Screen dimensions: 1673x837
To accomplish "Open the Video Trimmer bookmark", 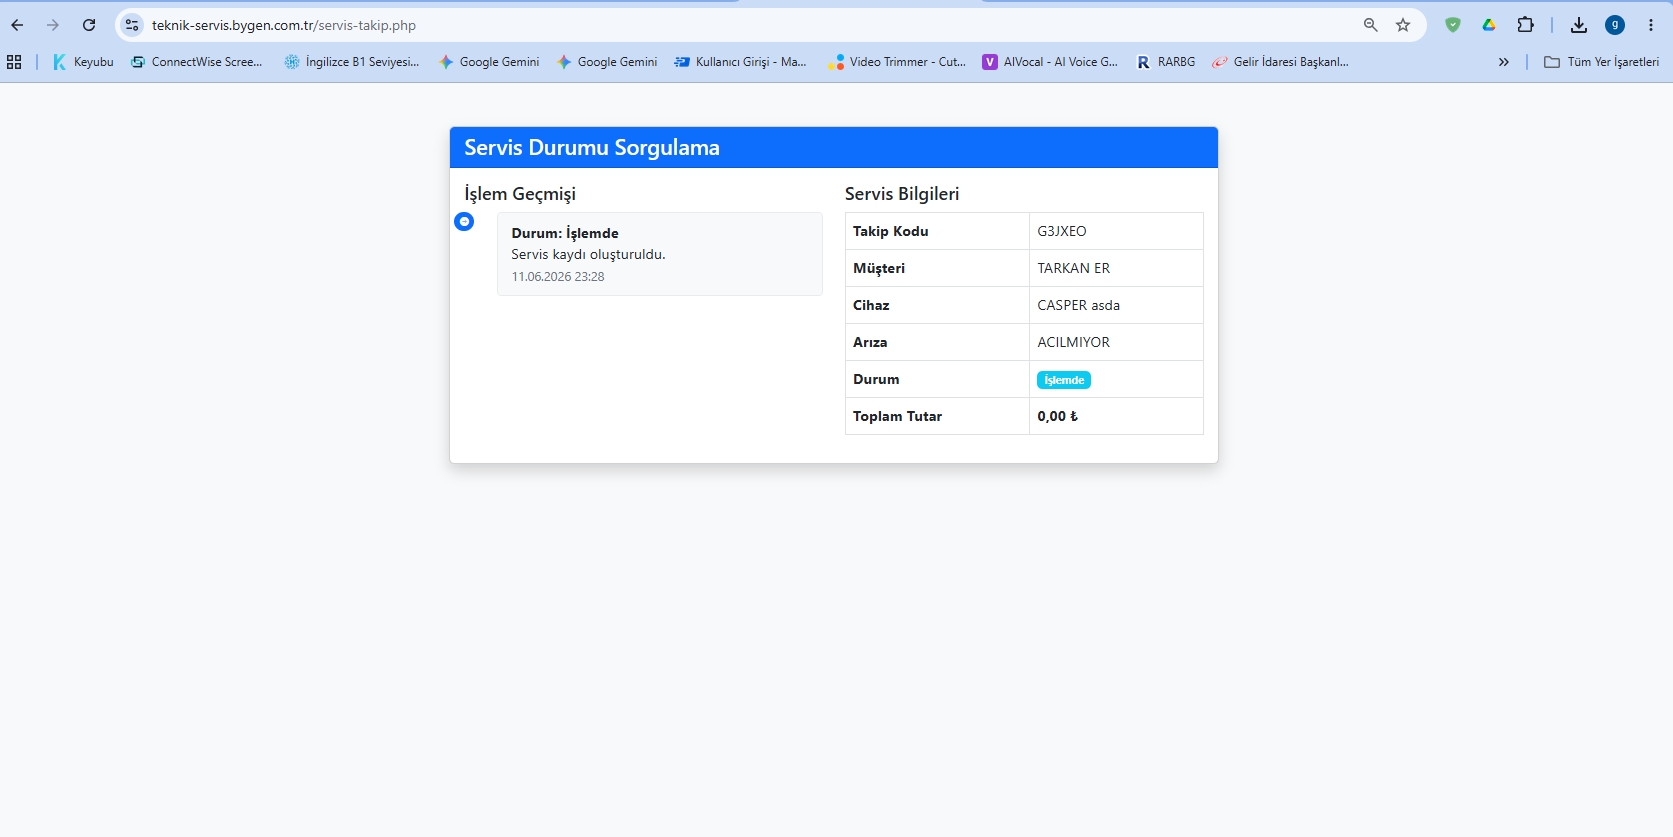I will (897, 62).
